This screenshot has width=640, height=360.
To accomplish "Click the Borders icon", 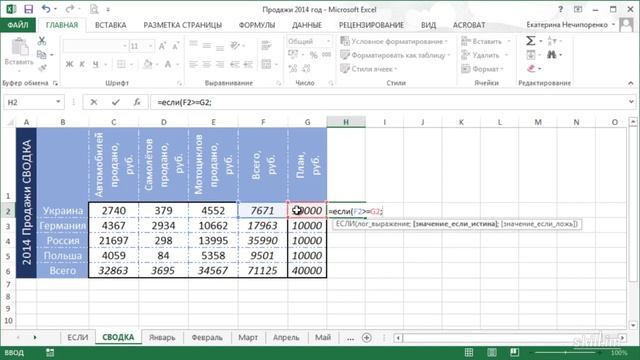I will (121, 64).
